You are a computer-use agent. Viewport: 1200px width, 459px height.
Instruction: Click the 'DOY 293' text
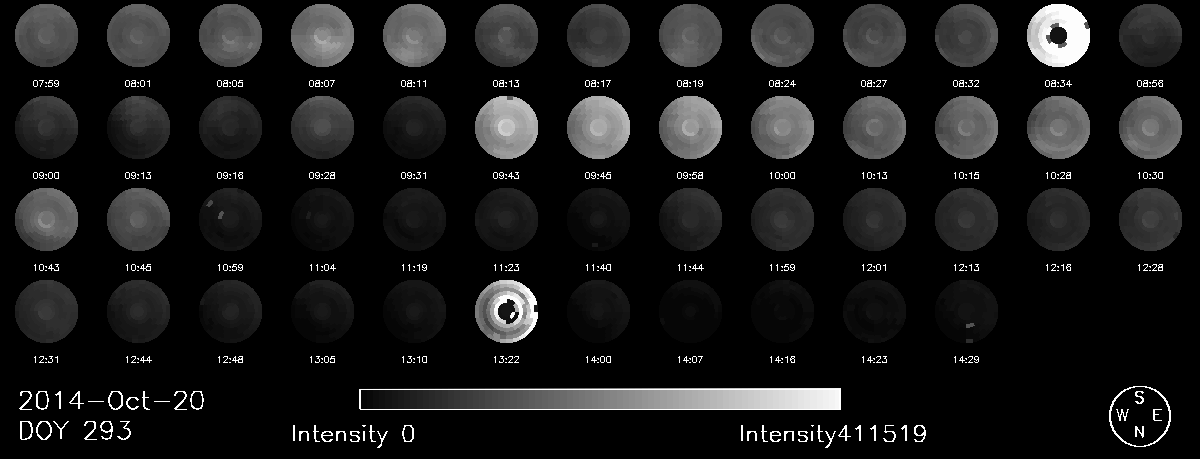75,432
